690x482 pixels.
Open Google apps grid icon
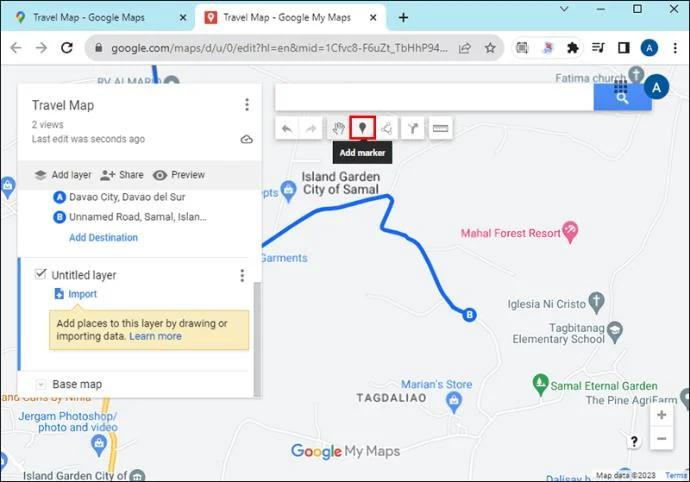(x=621, y=86)
